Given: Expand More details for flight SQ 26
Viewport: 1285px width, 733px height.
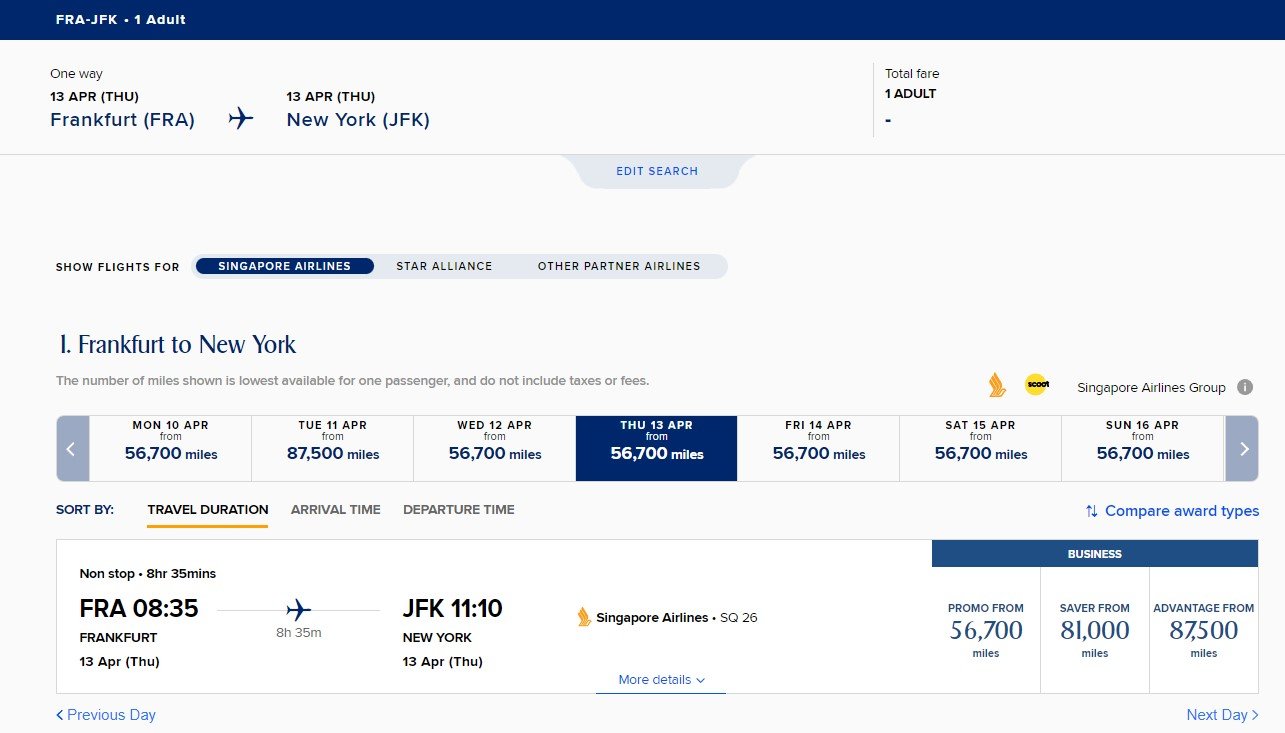Looking at the screenshot, I should pyautogui.click(x=661, y=680).
